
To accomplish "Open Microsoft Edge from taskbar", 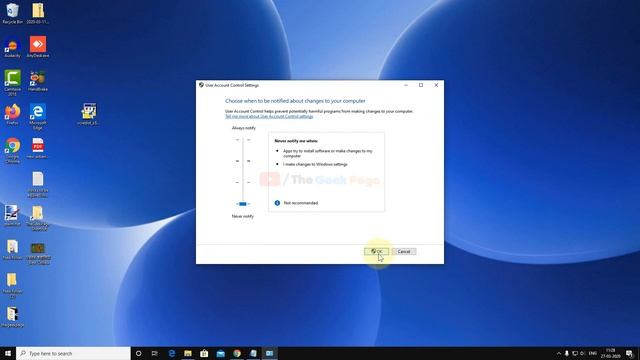I will click(171, 353).
